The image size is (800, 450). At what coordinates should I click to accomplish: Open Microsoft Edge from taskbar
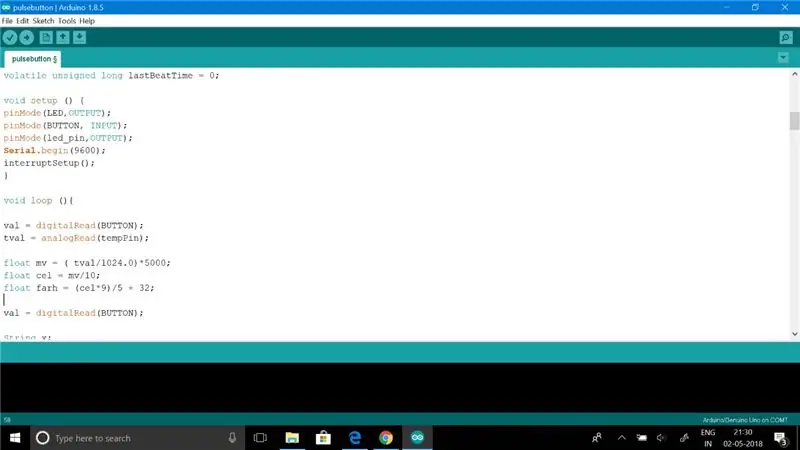355,438
